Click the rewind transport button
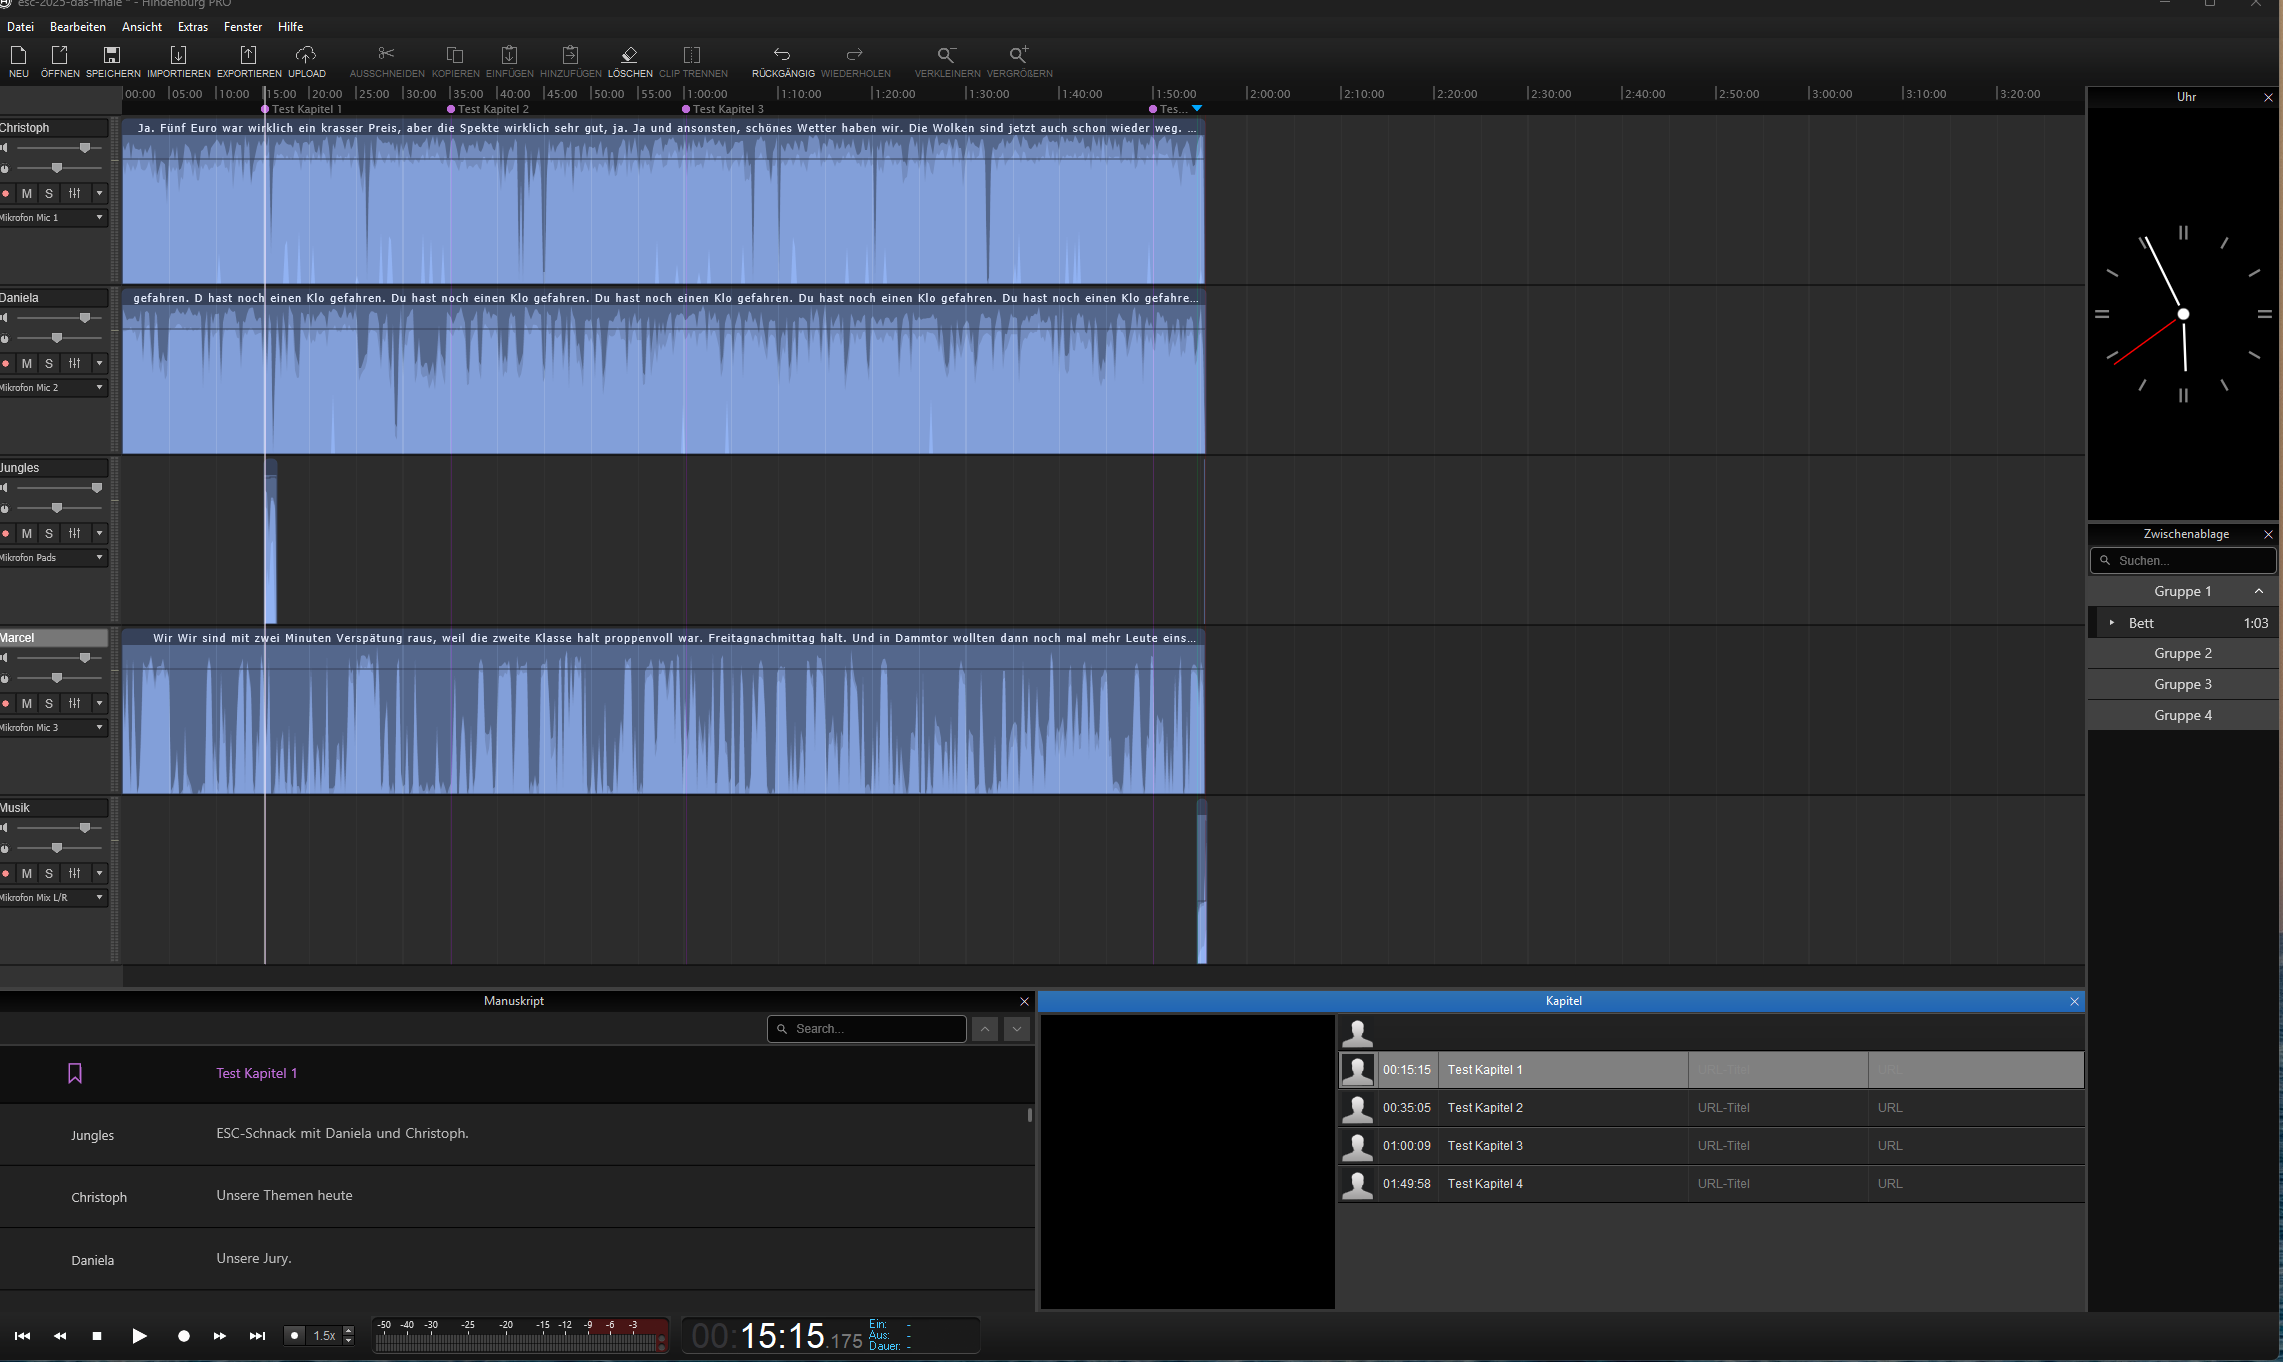2283x1362 pixels. (x=60, y=1336)
